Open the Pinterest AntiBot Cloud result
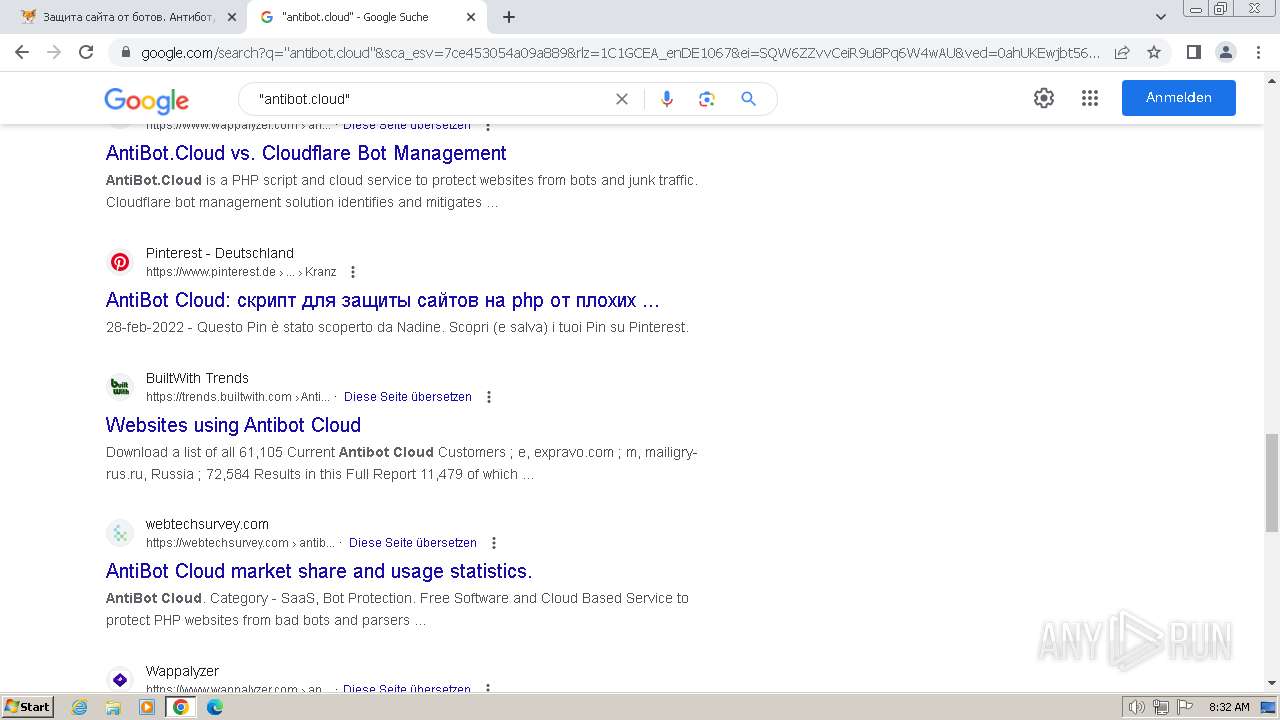 point(383,300)
